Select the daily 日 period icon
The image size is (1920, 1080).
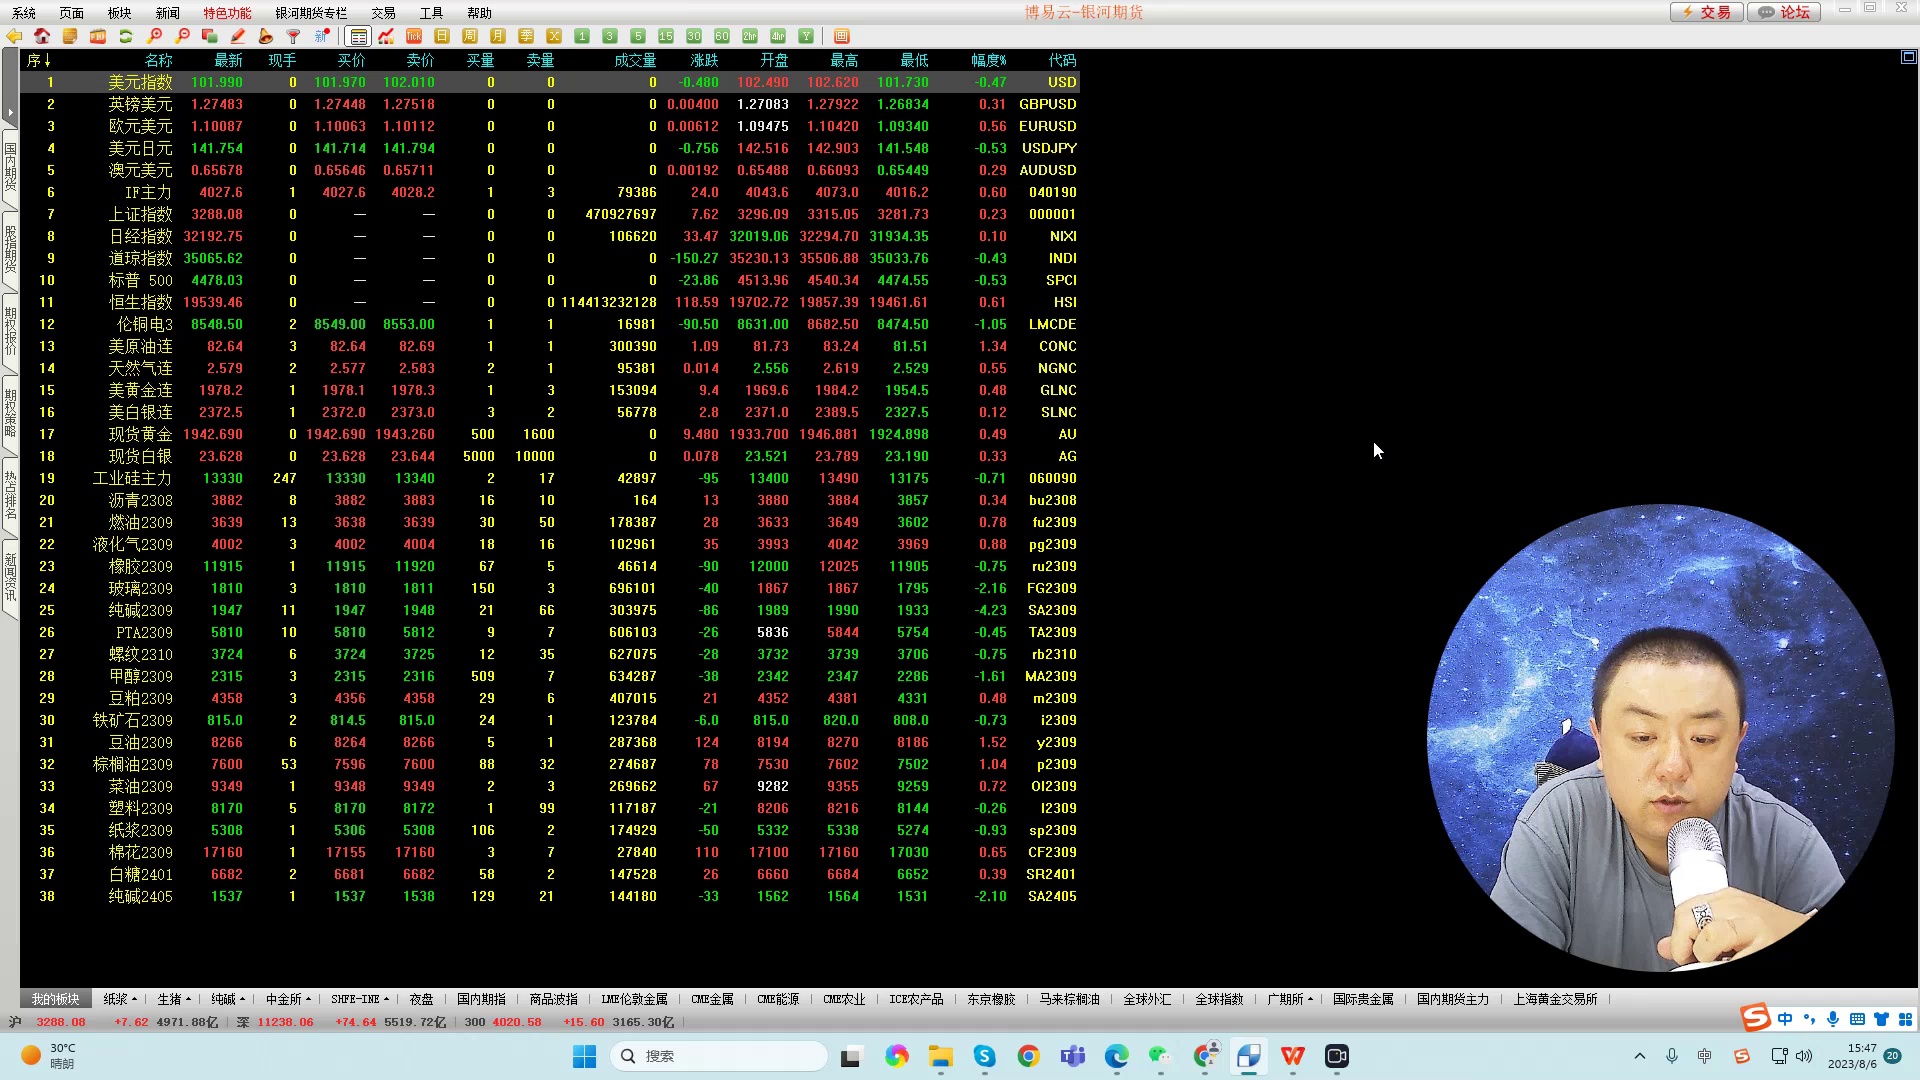pos(442,36)
